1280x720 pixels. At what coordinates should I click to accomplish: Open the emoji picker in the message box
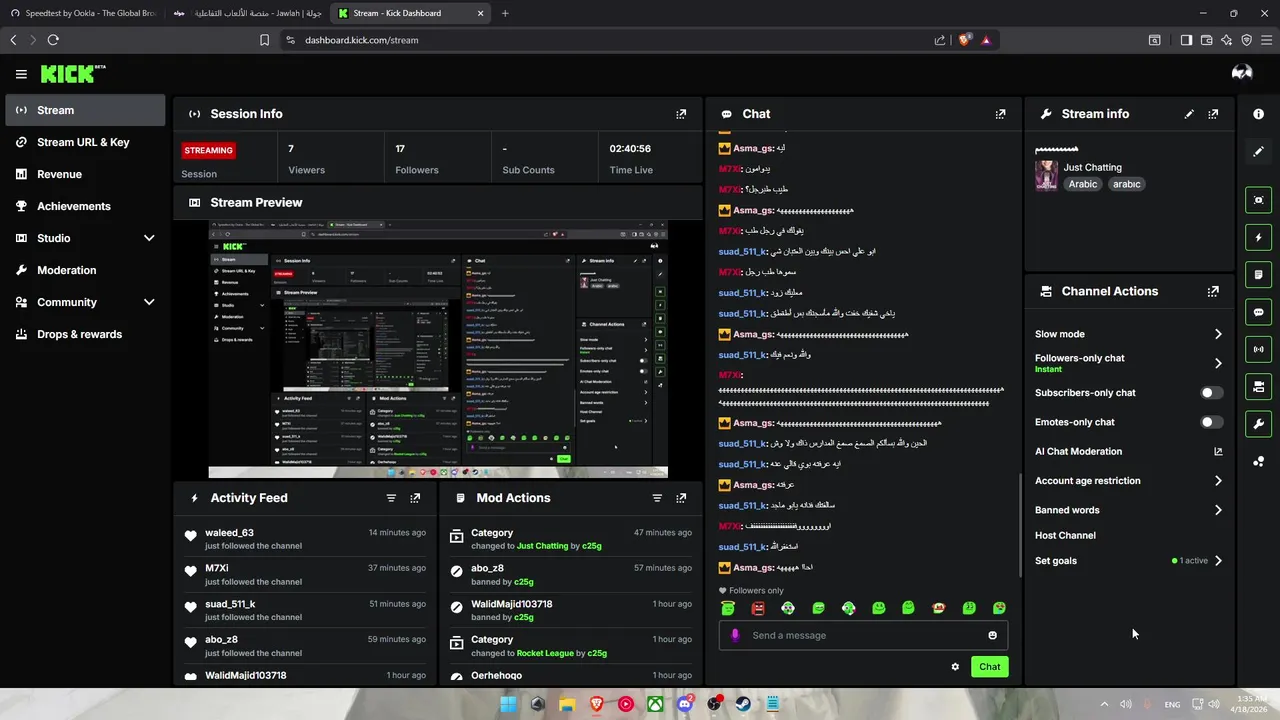coord(992,635)
